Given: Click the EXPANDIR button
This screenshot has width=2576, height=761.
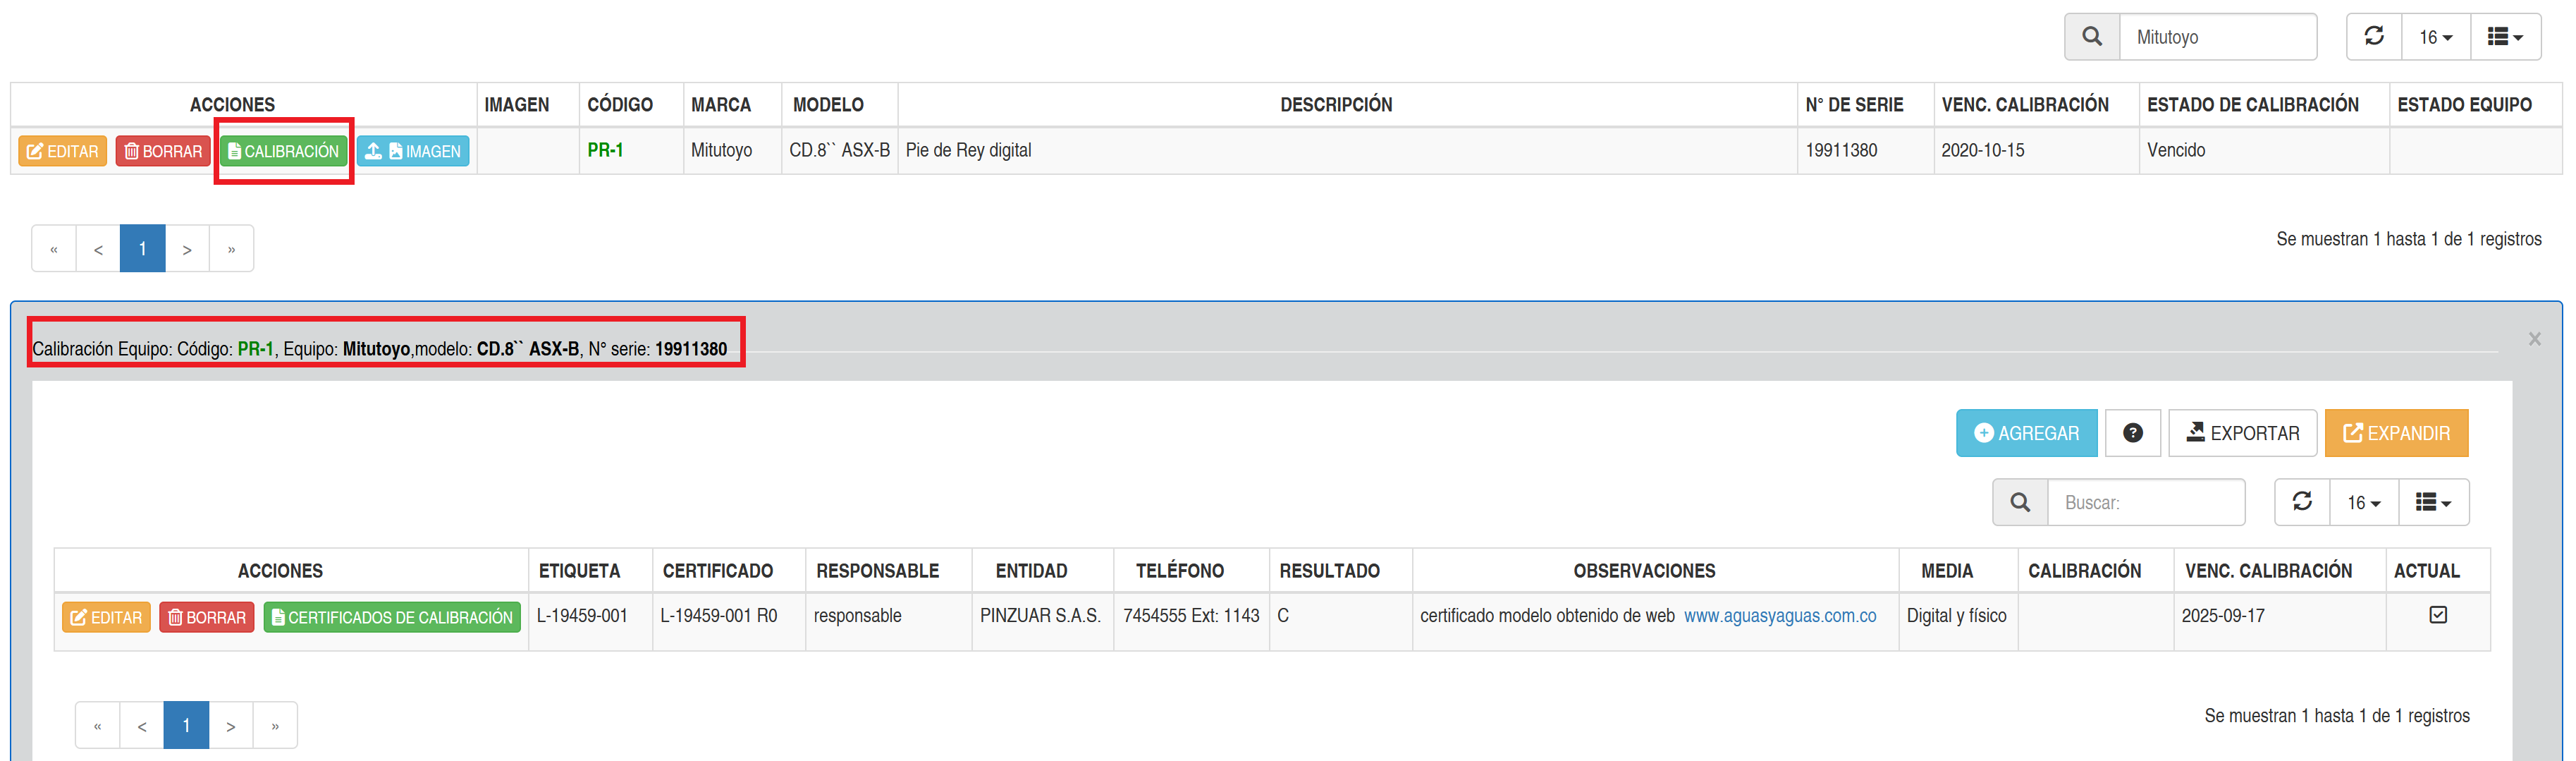Looking at the screenshot, I should (2396, 433).
